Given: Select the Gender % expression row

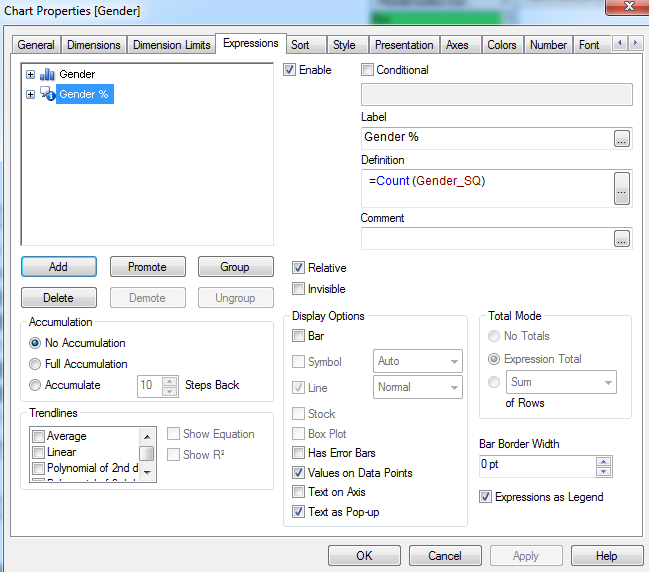Looking at the screenshot, I should click(x=84, y=94).
